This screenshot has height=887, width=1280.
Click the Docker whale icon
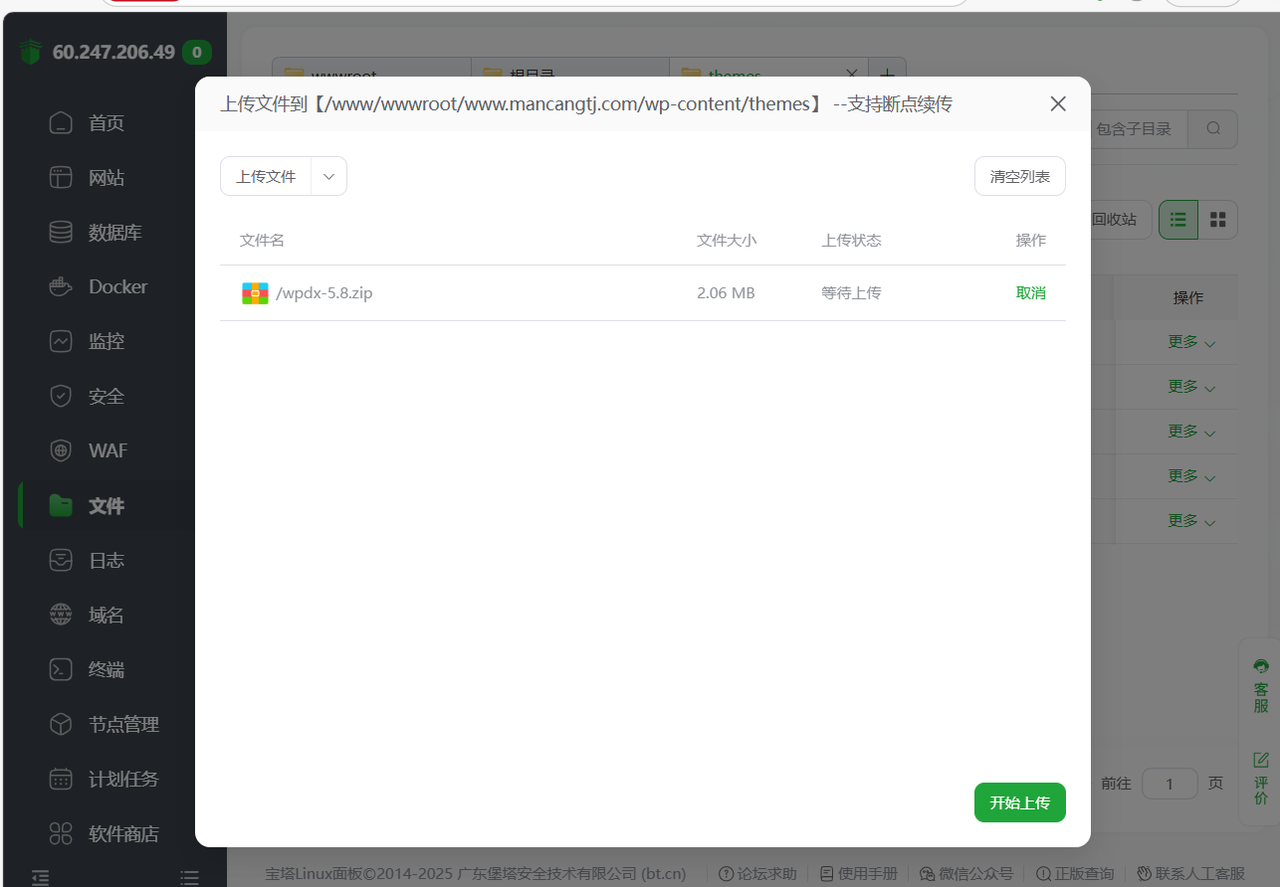61,287
